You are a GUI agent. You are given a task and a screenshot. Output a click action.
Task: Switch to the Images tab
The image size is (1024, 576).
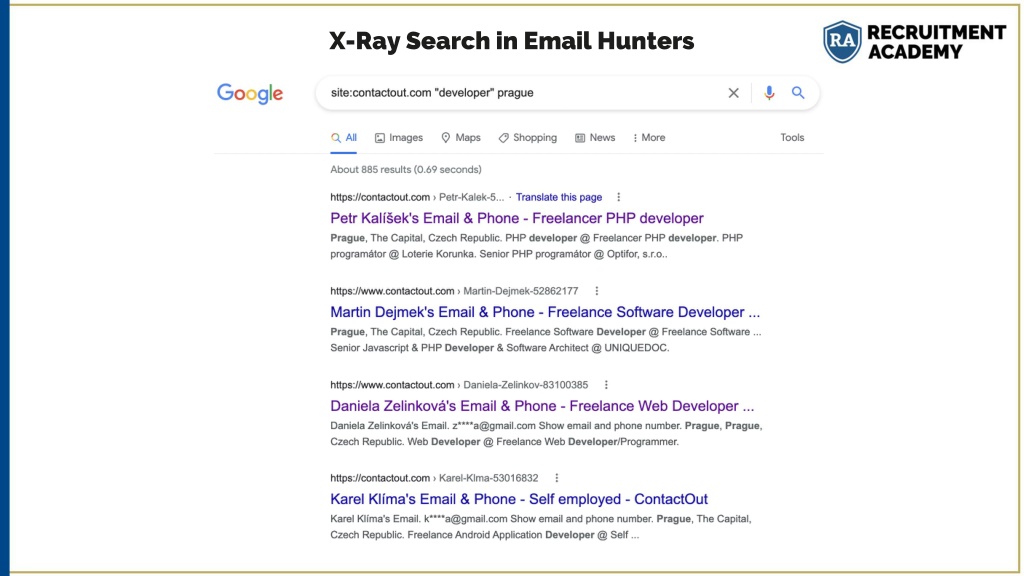coord(398,138)
